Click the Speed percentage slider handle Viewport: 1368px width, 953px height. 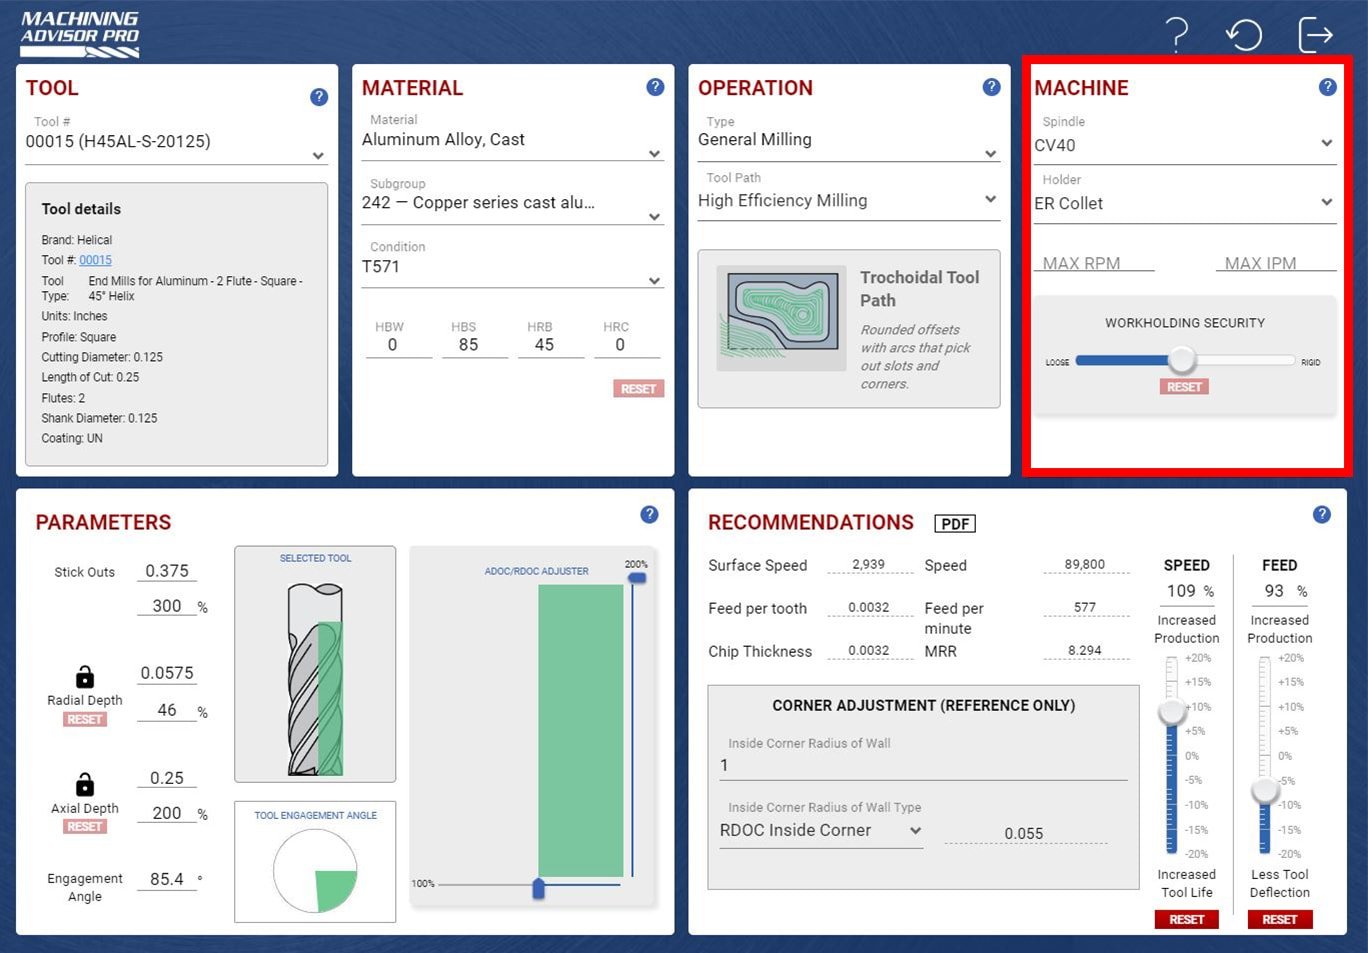(x=1172, y=712)
